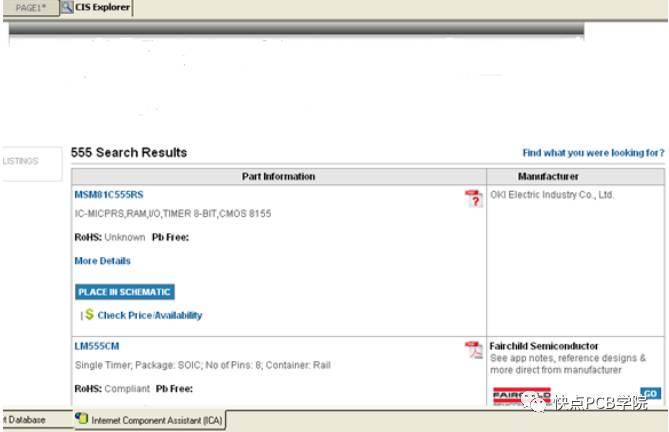Open the MSM81C555RS part link

109,194
